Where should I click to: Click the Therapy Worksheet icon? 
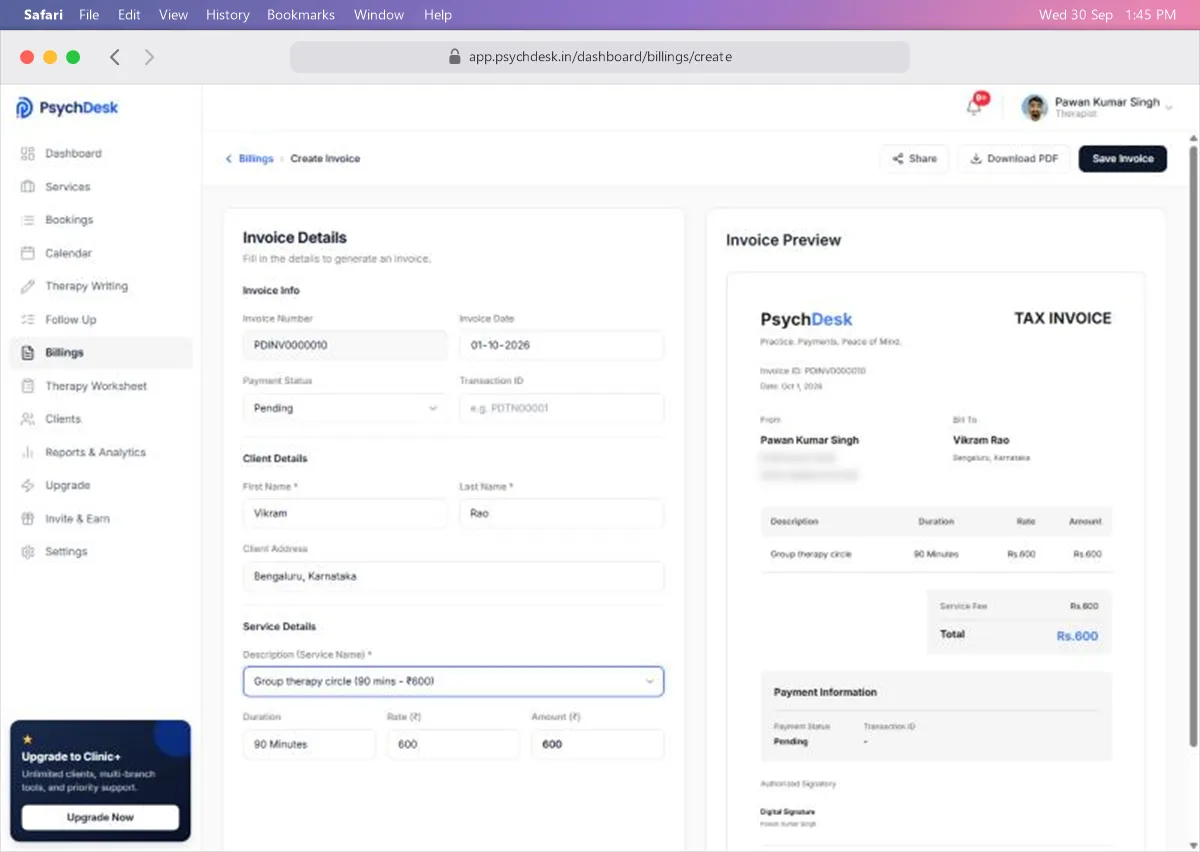point(28,386)
